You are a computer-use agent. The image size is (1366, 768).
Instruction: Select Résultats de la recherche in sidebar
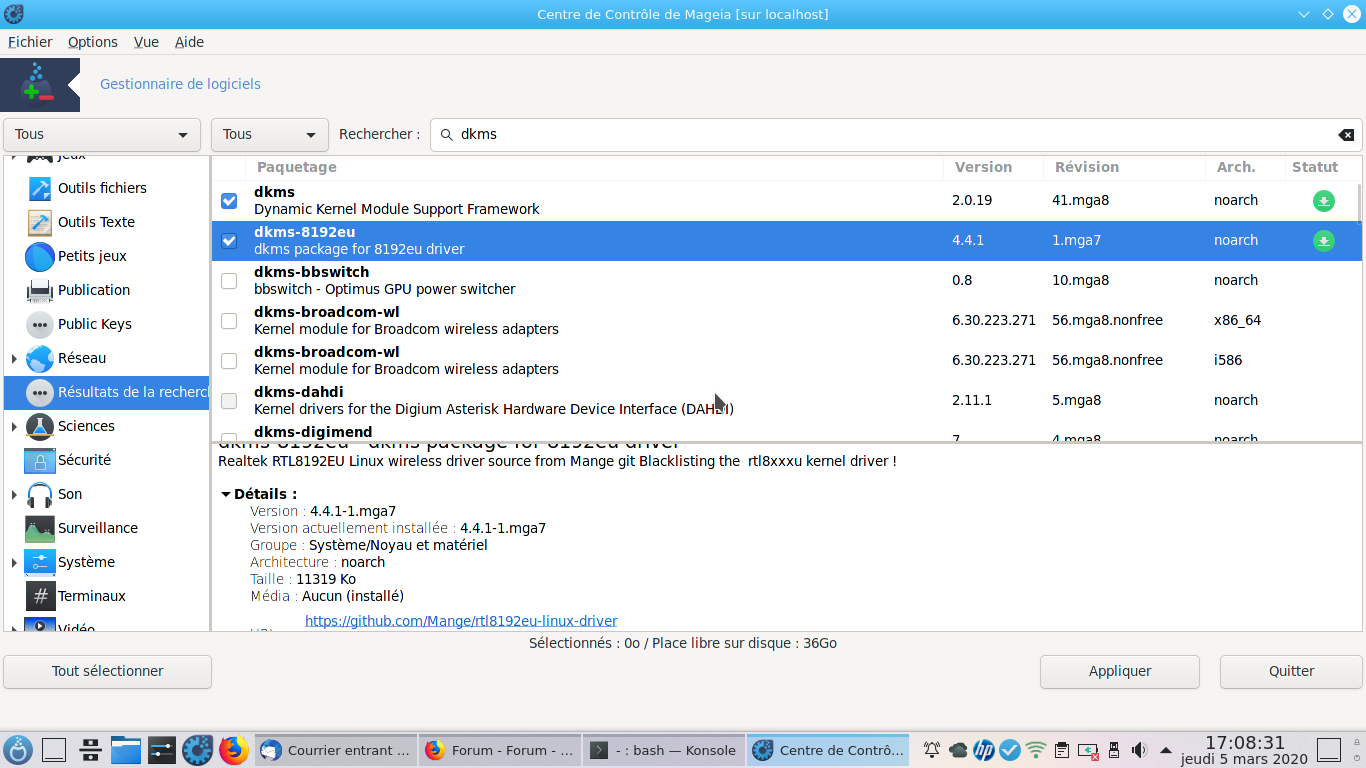tap(107, 392)
